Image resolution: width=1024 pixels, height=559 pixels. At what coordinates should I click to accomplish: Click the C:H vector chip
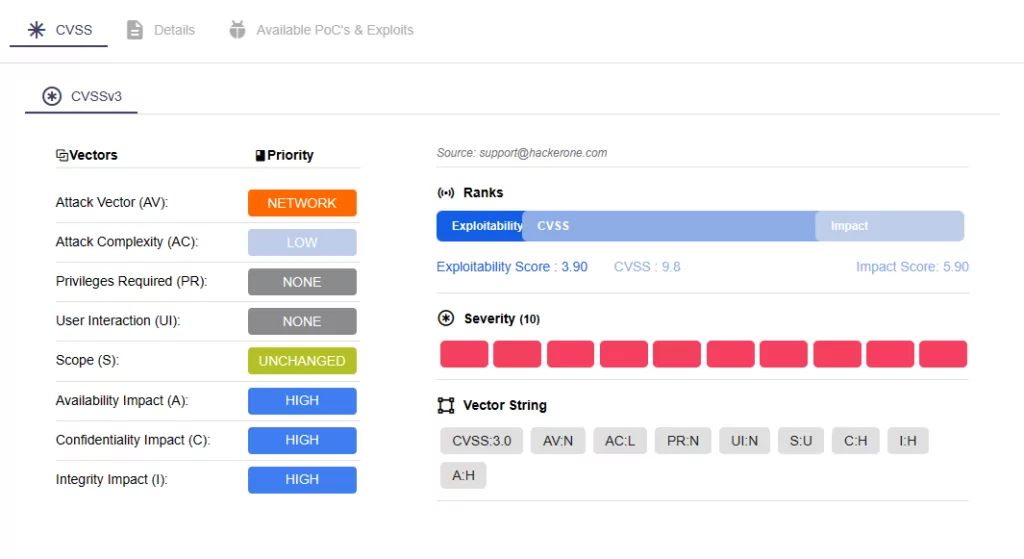pos(856,441)
